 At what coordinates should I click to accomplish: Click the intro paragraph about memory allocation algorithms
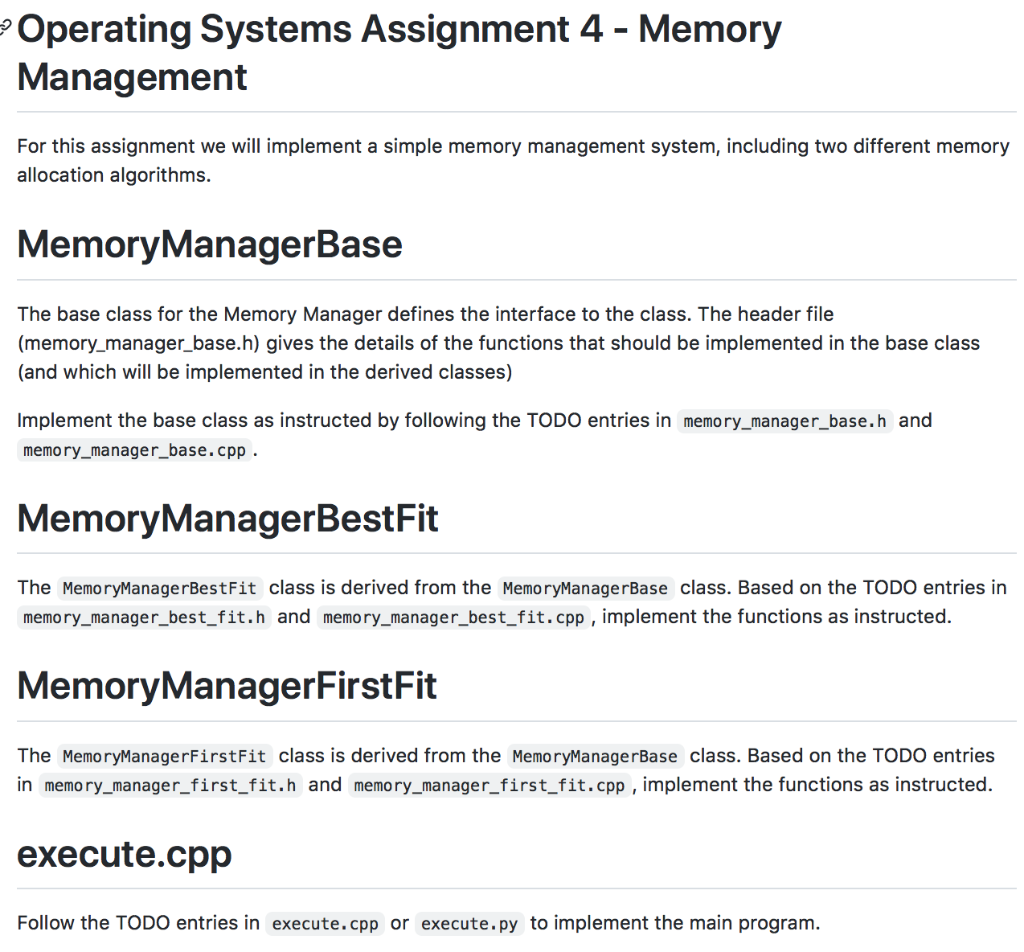pos(513,161)
